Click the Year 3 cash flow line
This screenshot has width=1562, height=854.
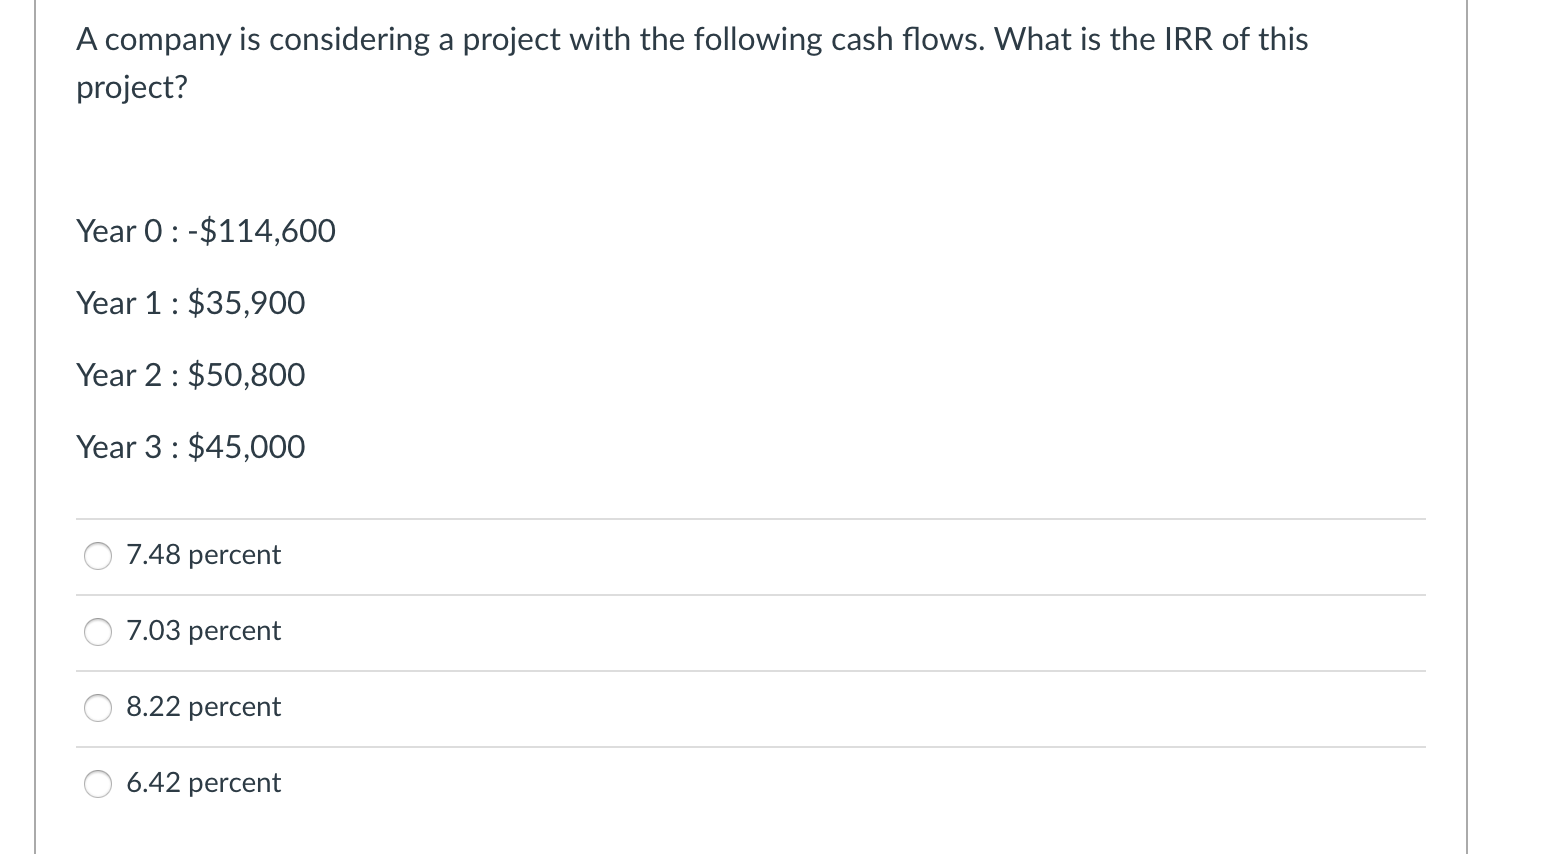pos(190,447)
